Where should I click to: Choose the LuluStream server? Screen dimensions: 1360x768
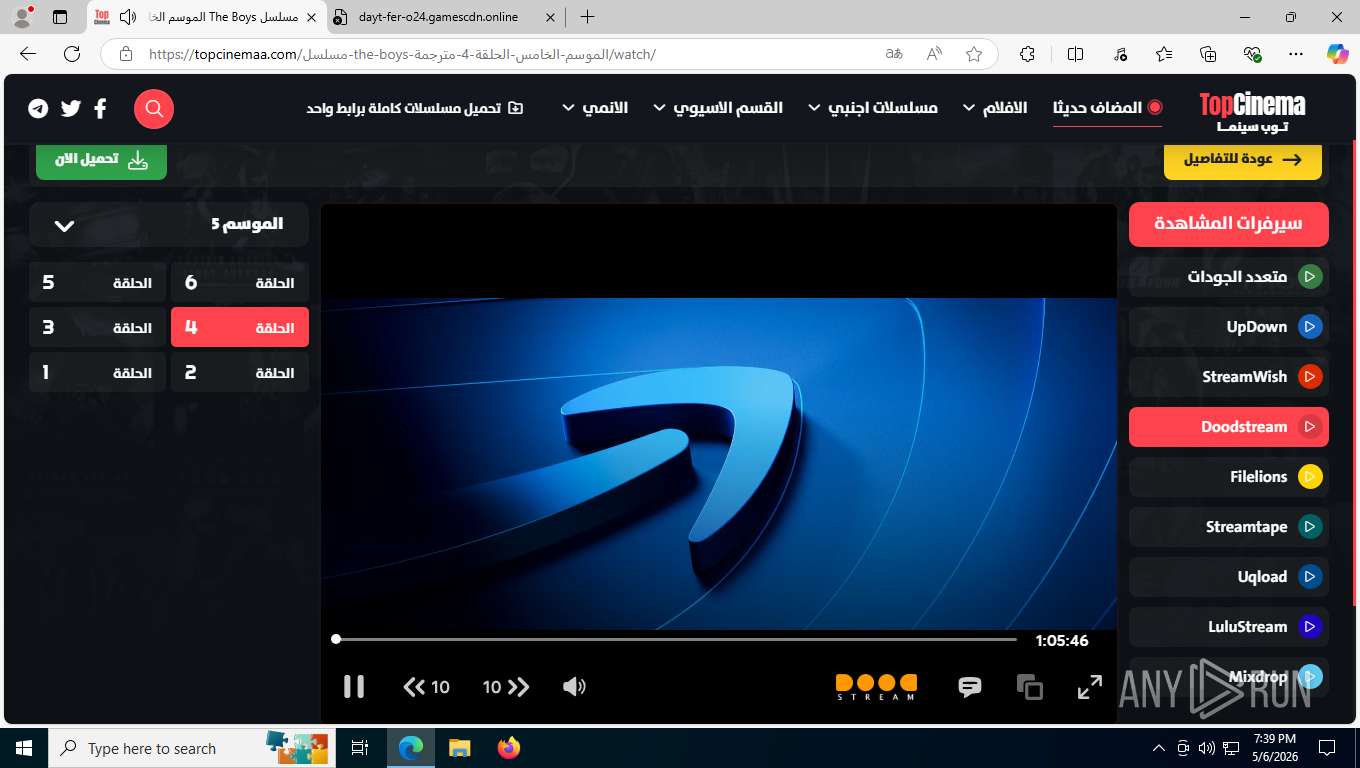1229,626
